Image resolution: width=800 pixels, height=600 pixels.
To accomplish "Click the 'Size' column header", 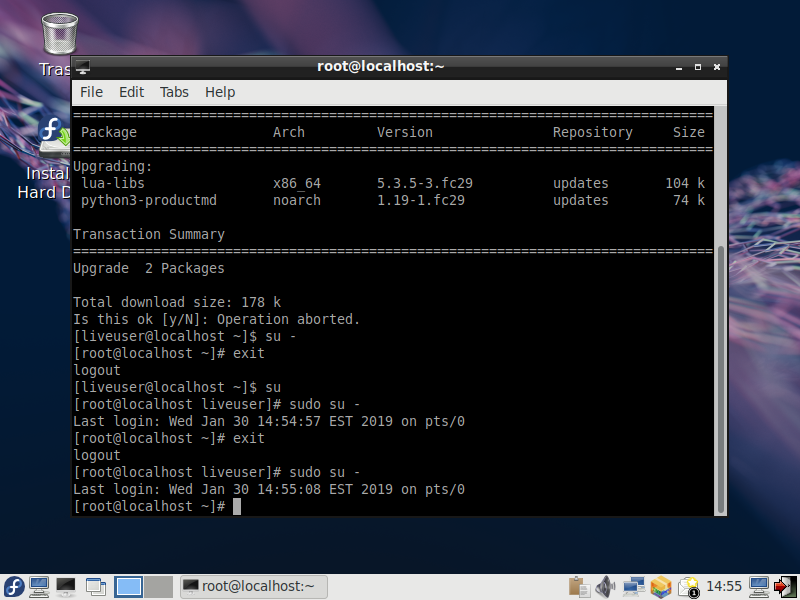I will (688, 132).
